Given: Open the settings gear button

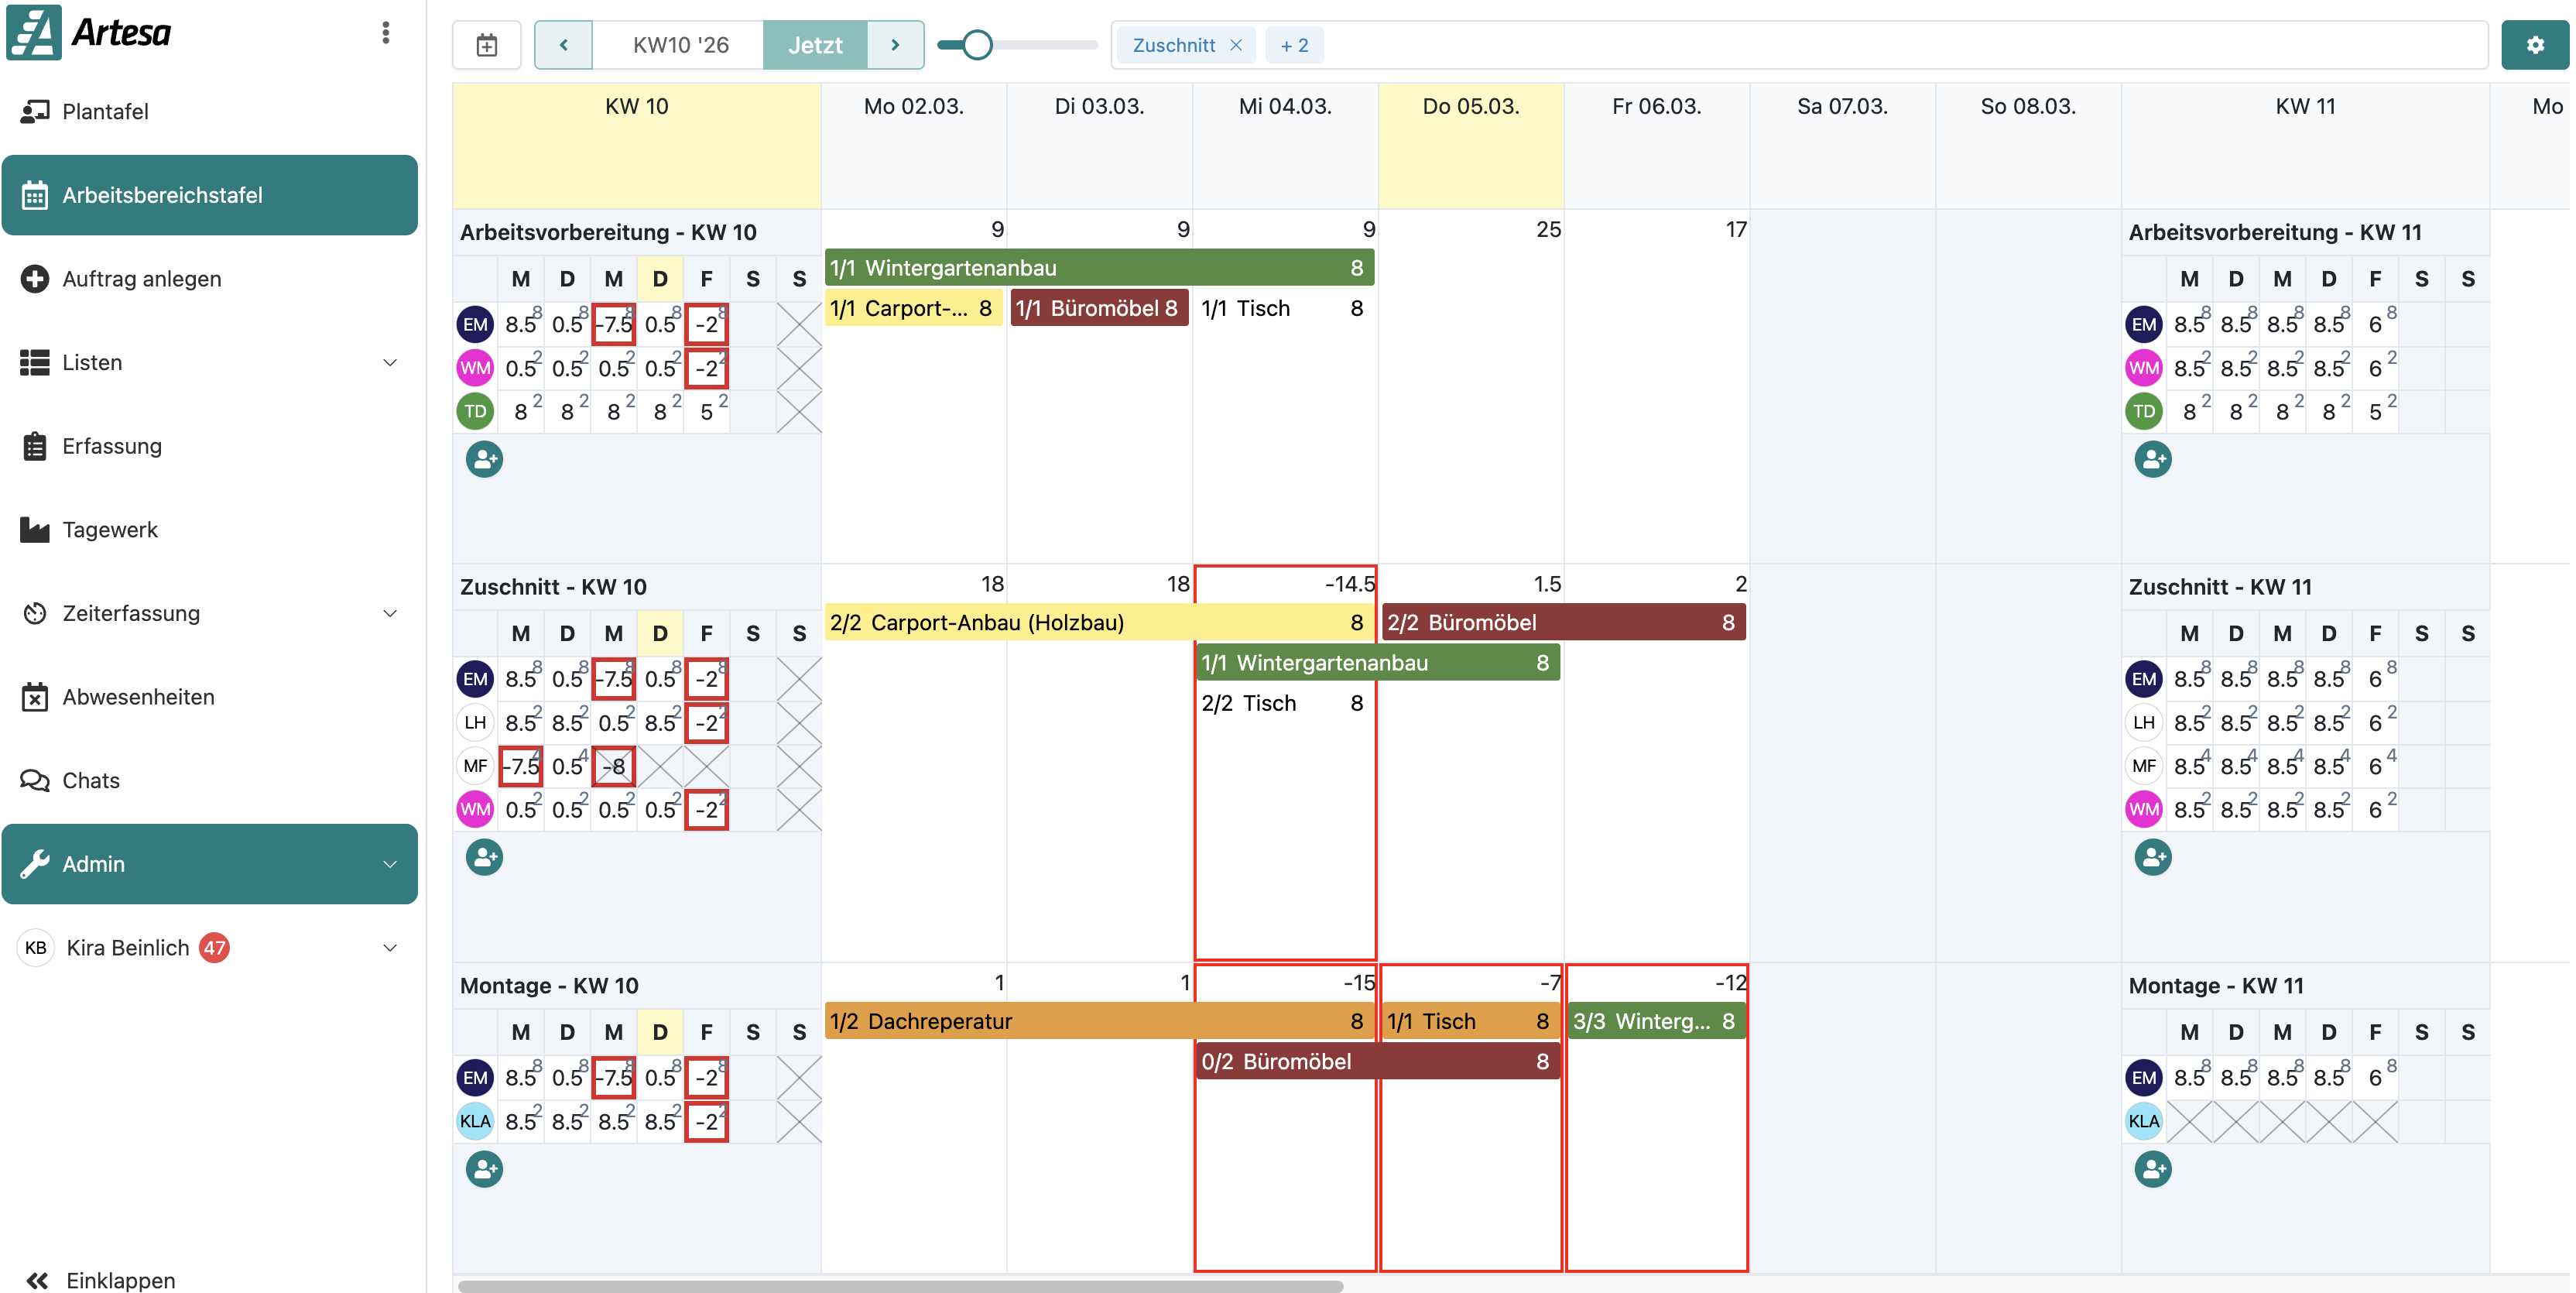Looking at the screenshot, I should 2534,45.
